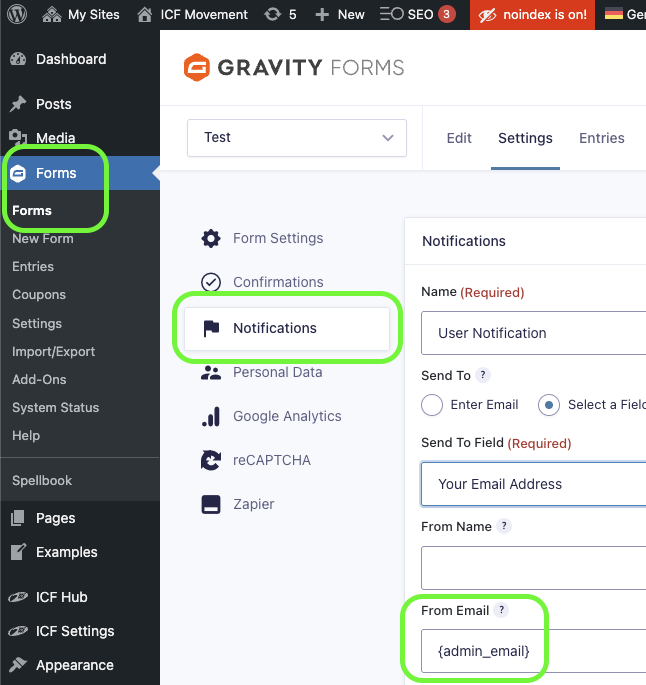The width and height of the screenshot is (646, 685).
Task: Open Import/Export submenu item
Action: point(53,351)
